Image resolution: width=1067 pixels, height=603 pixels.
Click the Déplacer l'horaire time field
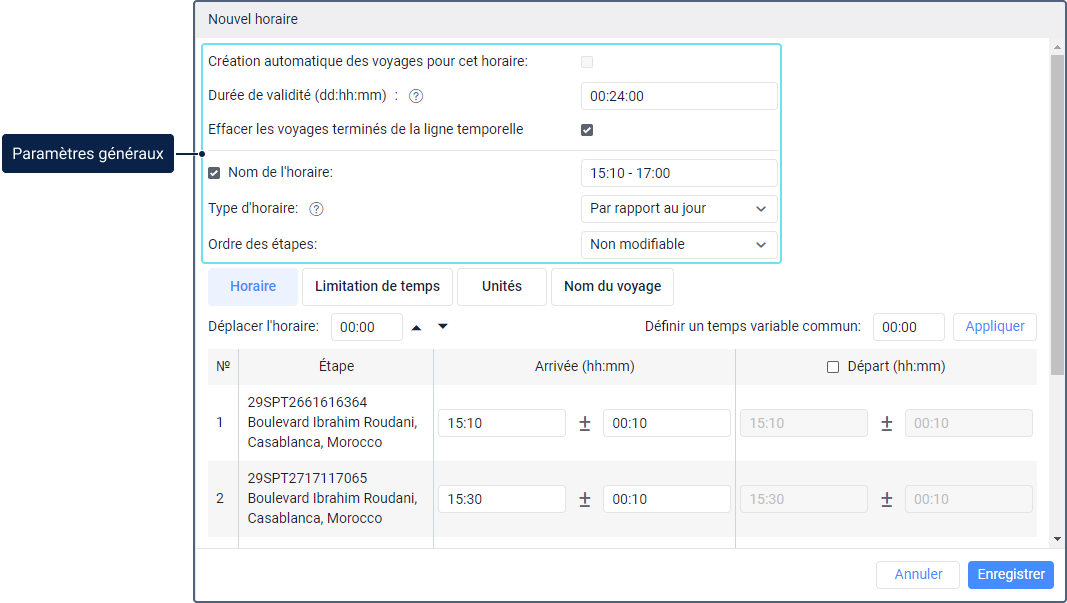[367, 327]
